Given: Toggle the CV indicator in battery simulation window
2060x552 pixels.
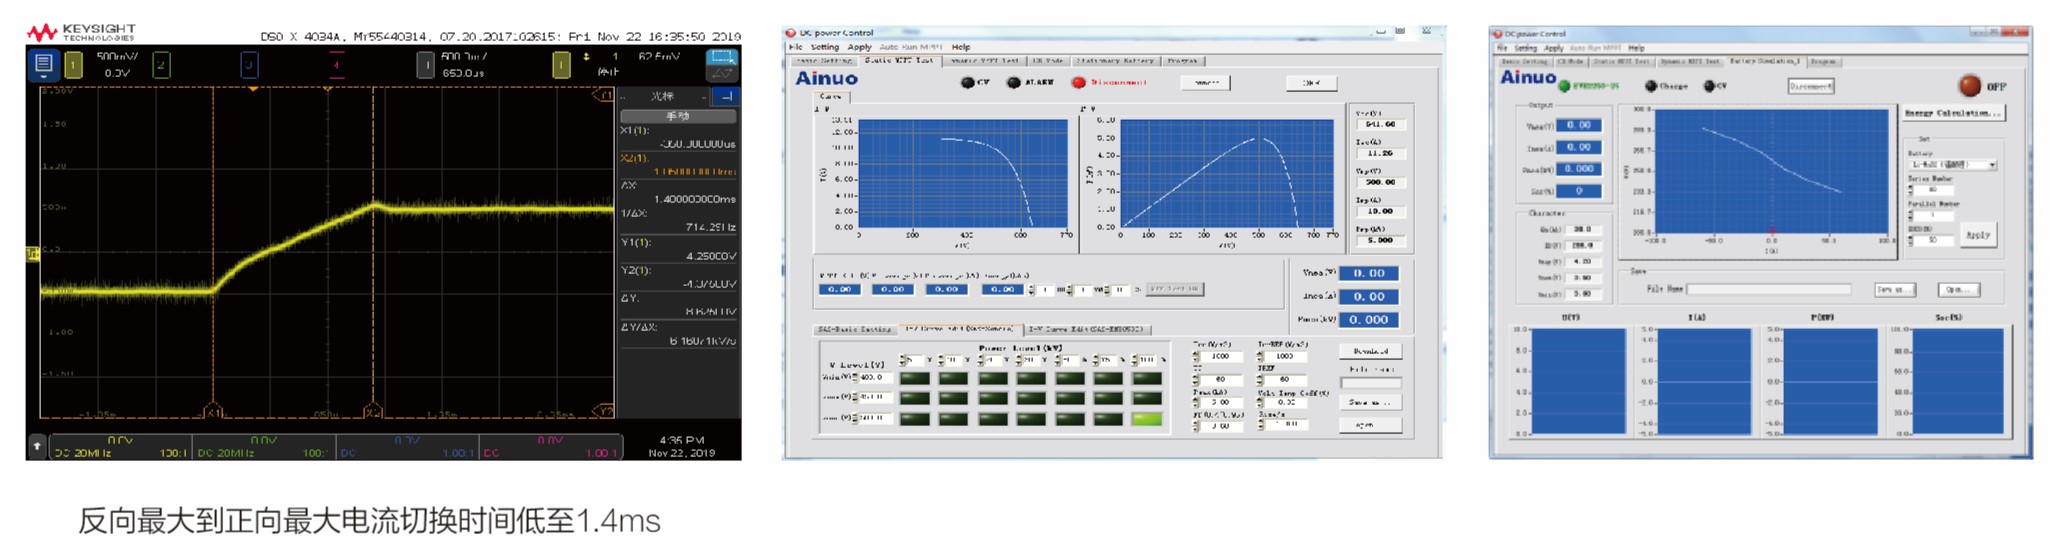Looking at the screenshot, I should [1709, 87].
